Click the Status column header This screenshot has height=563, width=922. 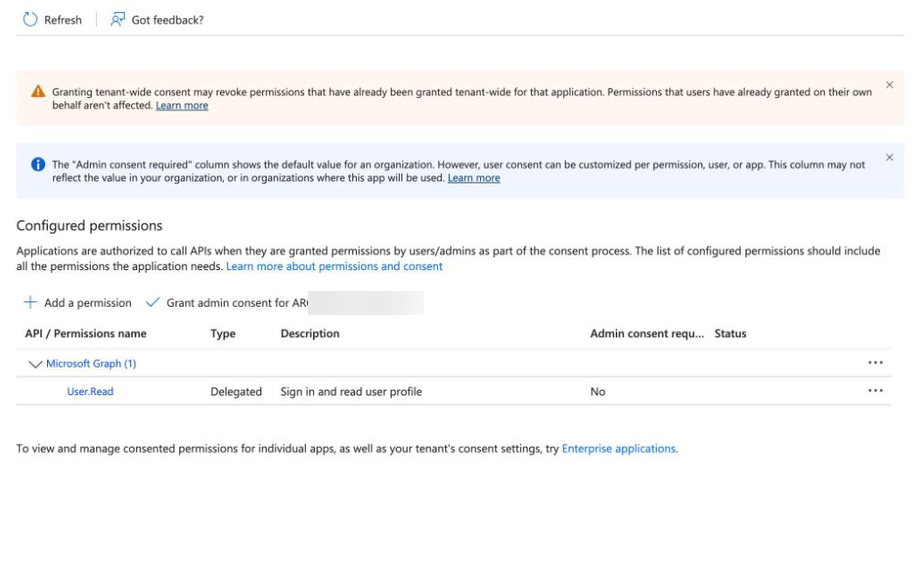pyautogui.click(x=730, y=334)
